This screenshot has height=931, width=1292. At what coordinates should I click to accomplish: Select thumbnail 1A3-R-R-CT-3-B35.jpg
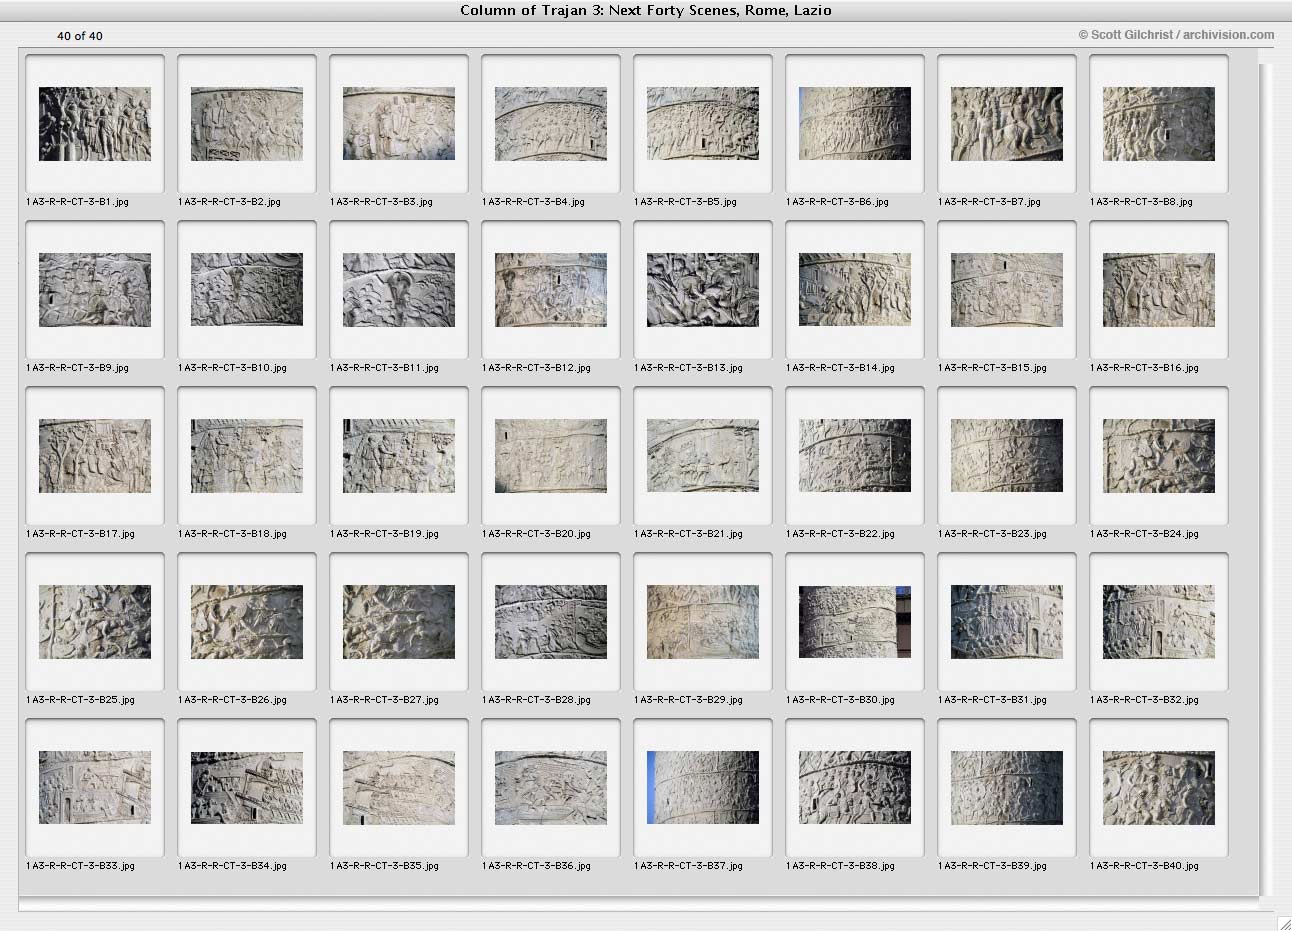click(x=399, y=788)
